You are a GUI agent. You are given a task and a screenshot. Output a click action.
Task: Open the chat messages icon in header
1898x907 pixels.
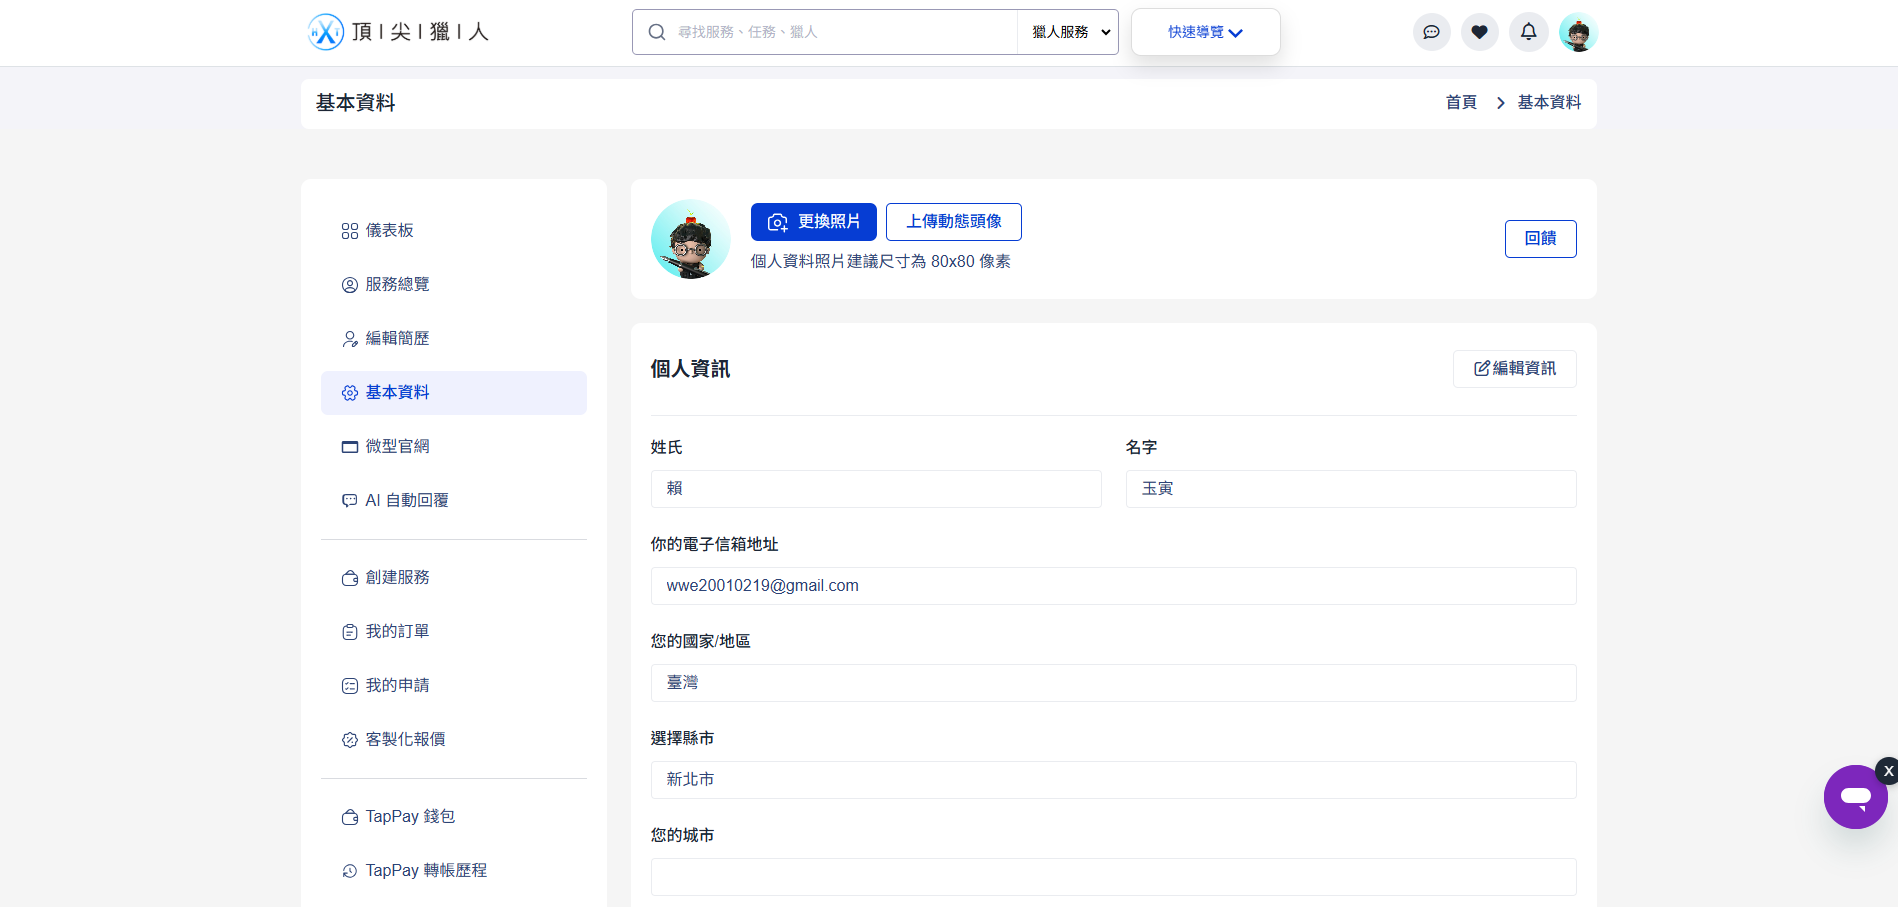pos(1431,32)
